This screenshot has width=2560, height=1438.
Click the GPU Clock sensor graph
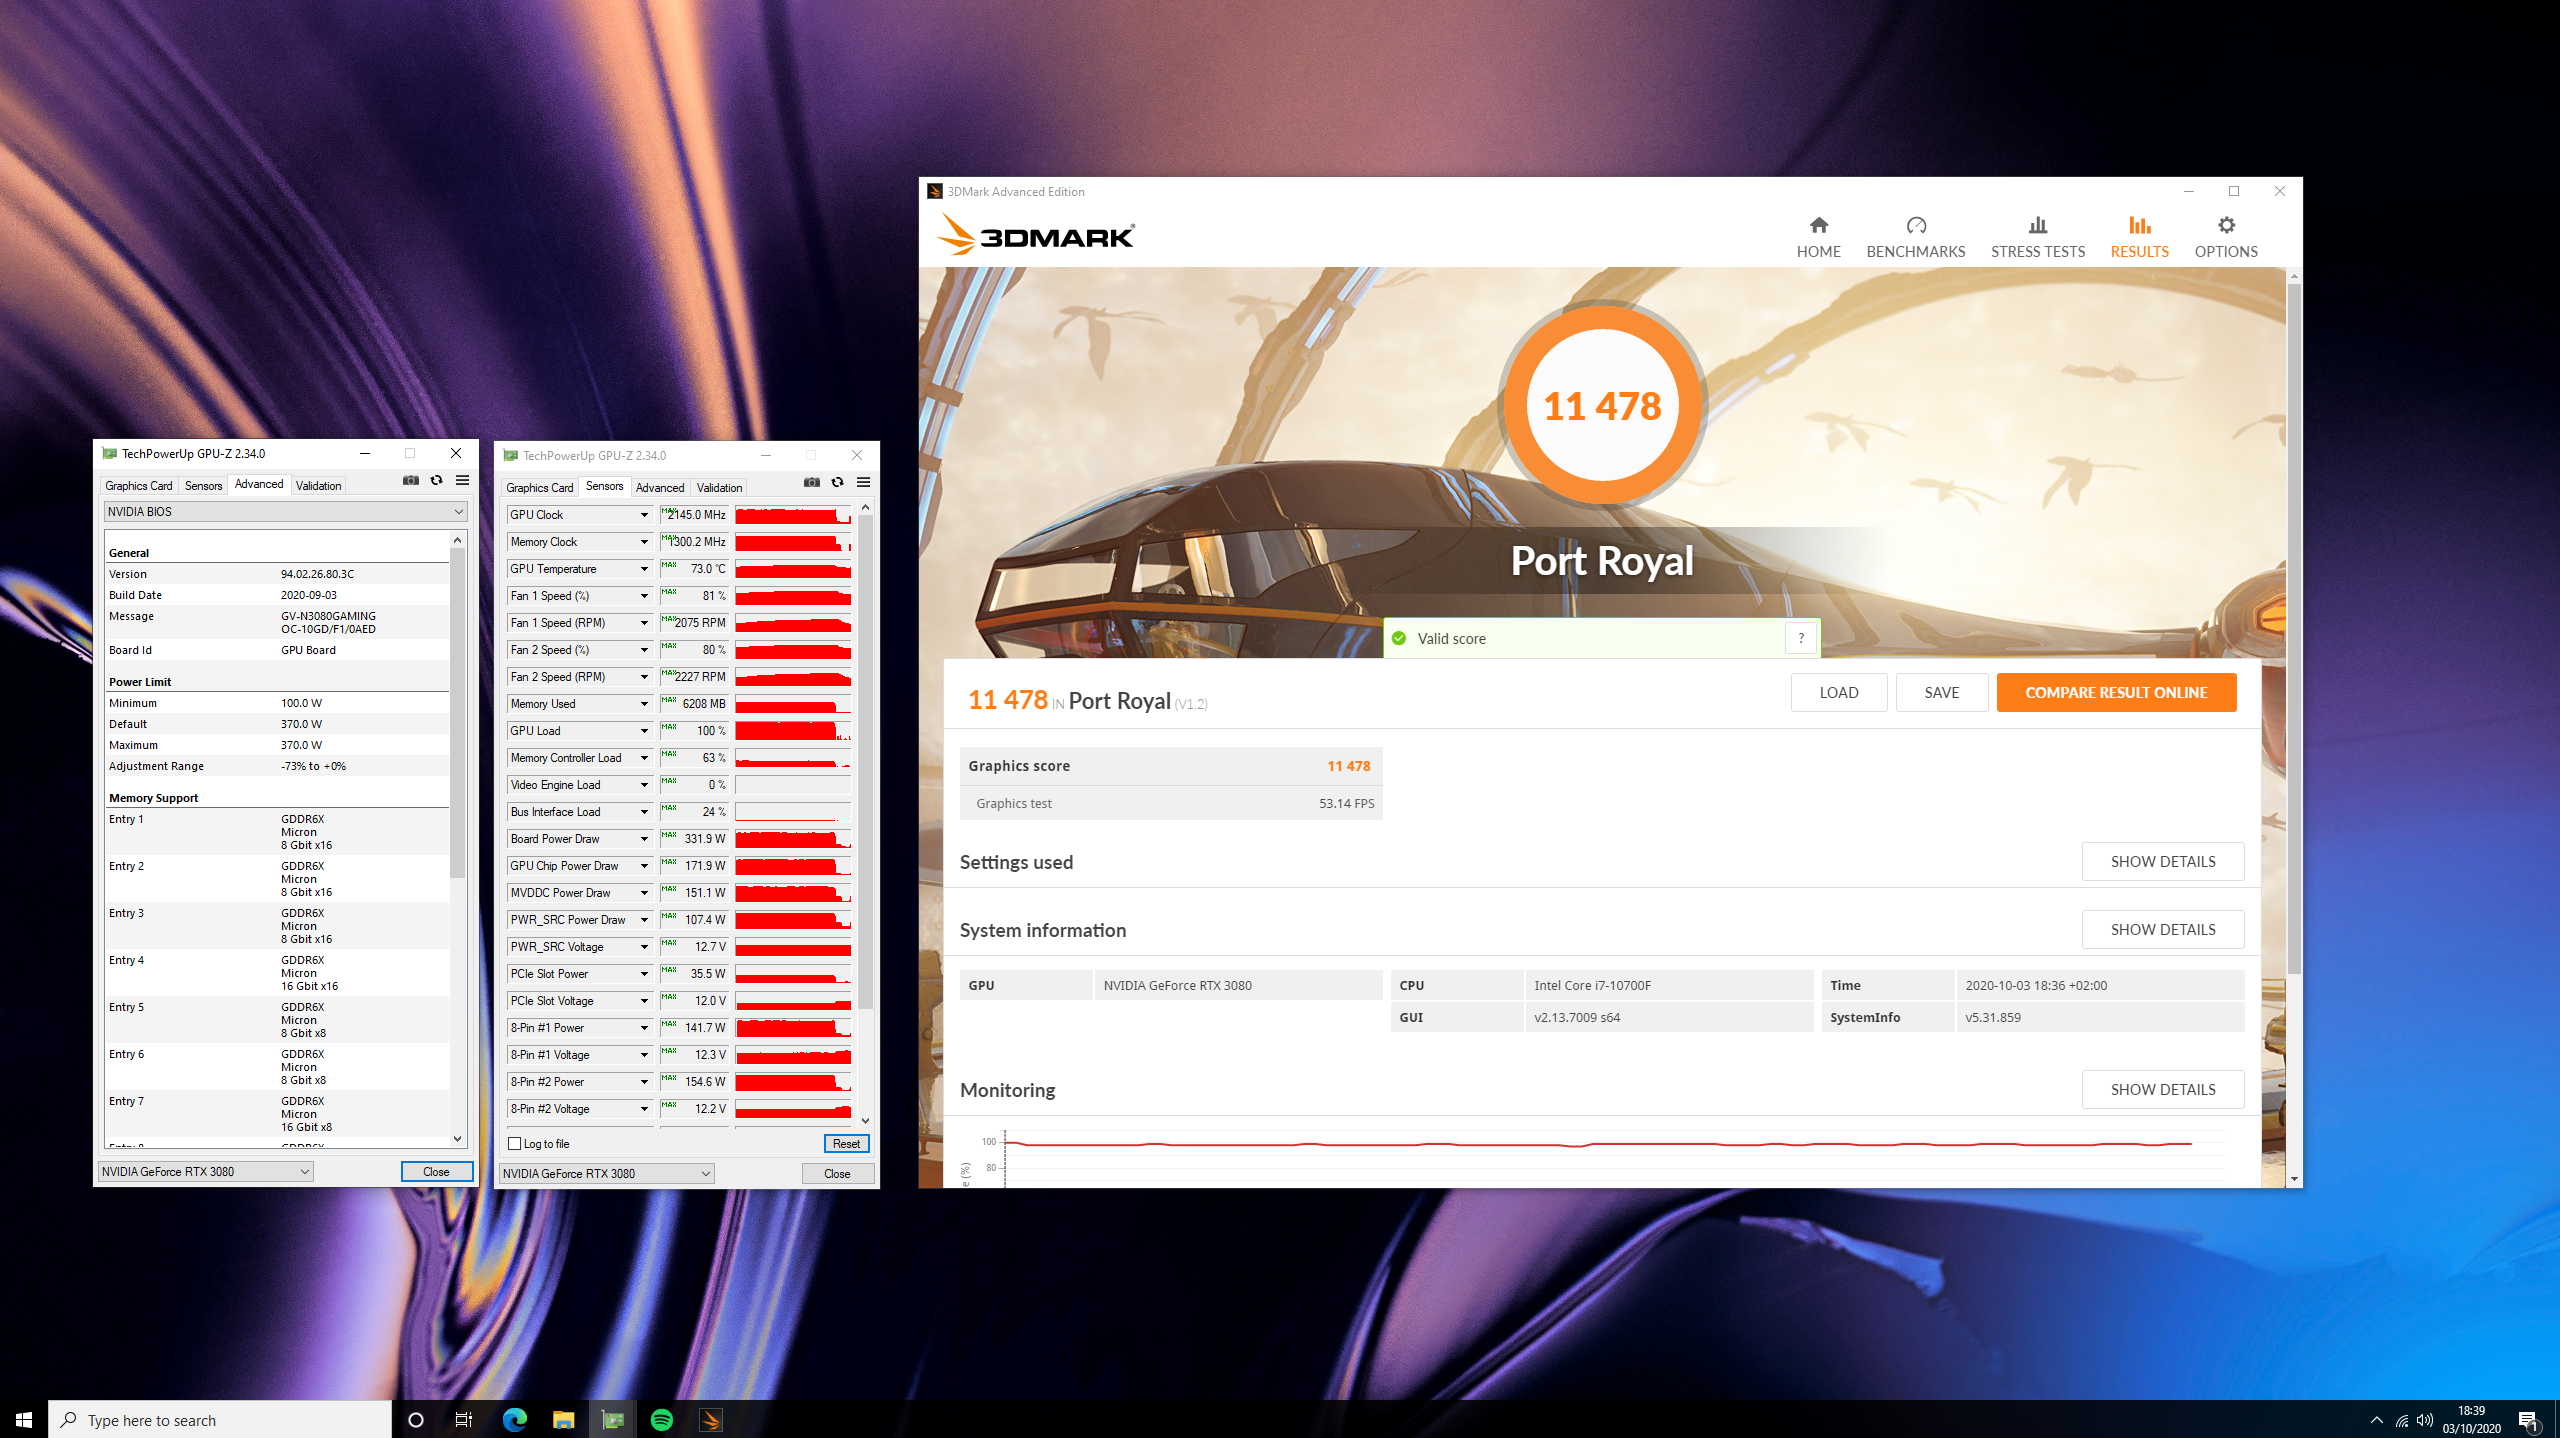tap(793, 514)
